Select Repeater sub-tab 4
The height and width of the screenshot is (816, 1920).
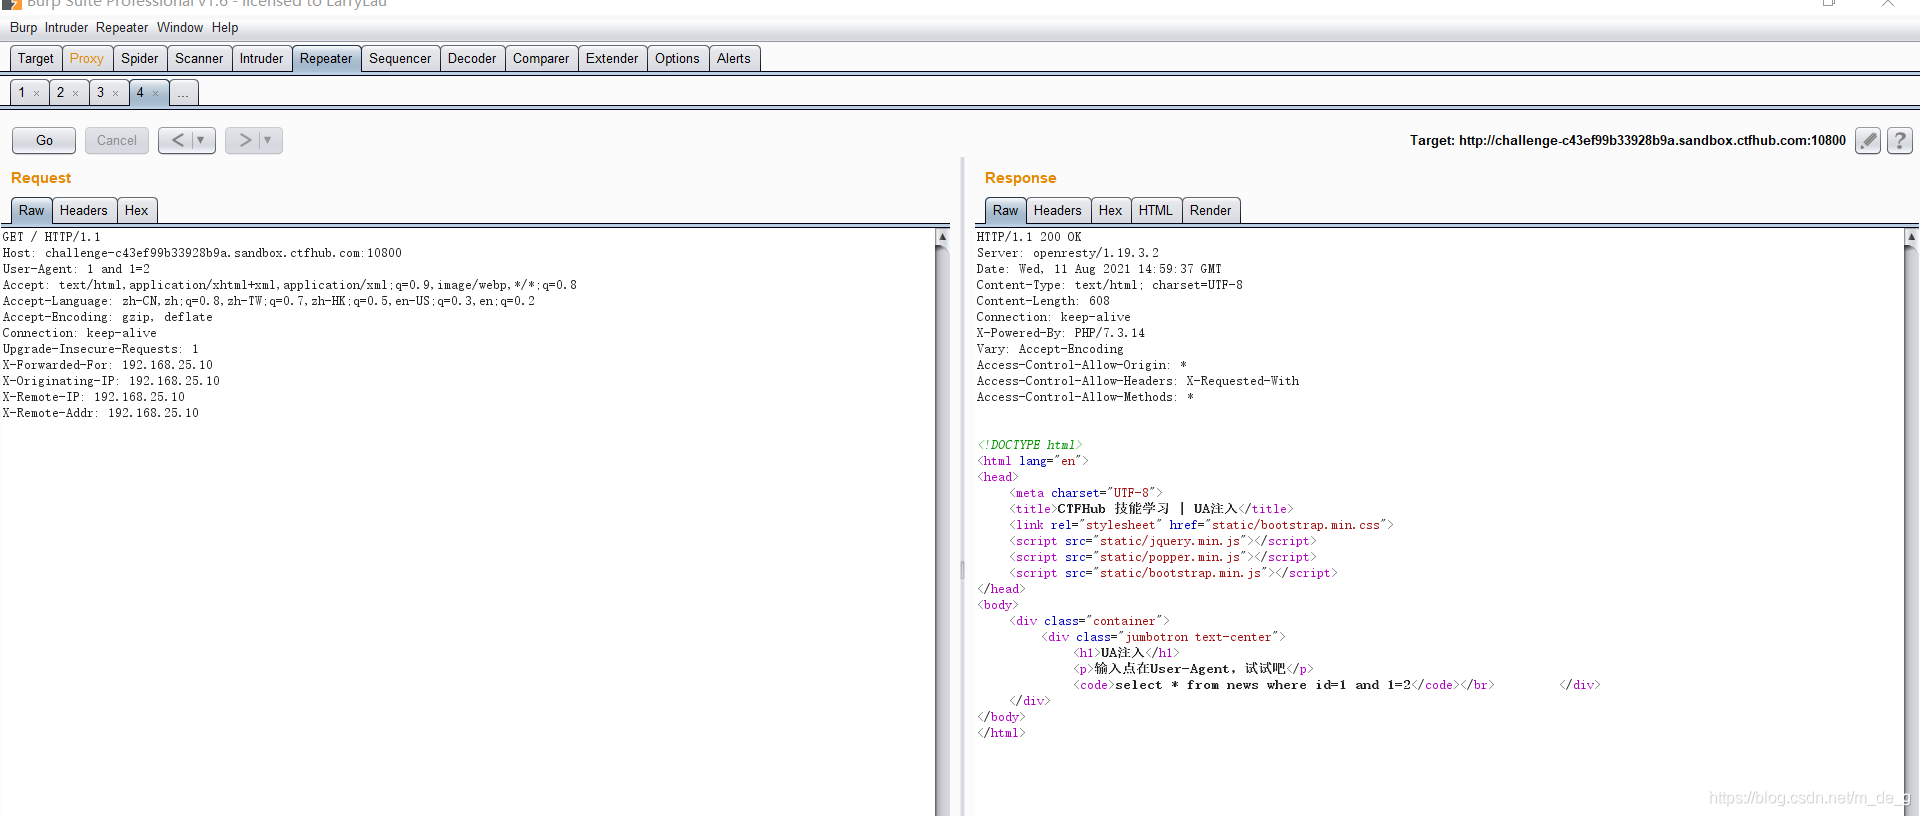click(x=140, y=93)
